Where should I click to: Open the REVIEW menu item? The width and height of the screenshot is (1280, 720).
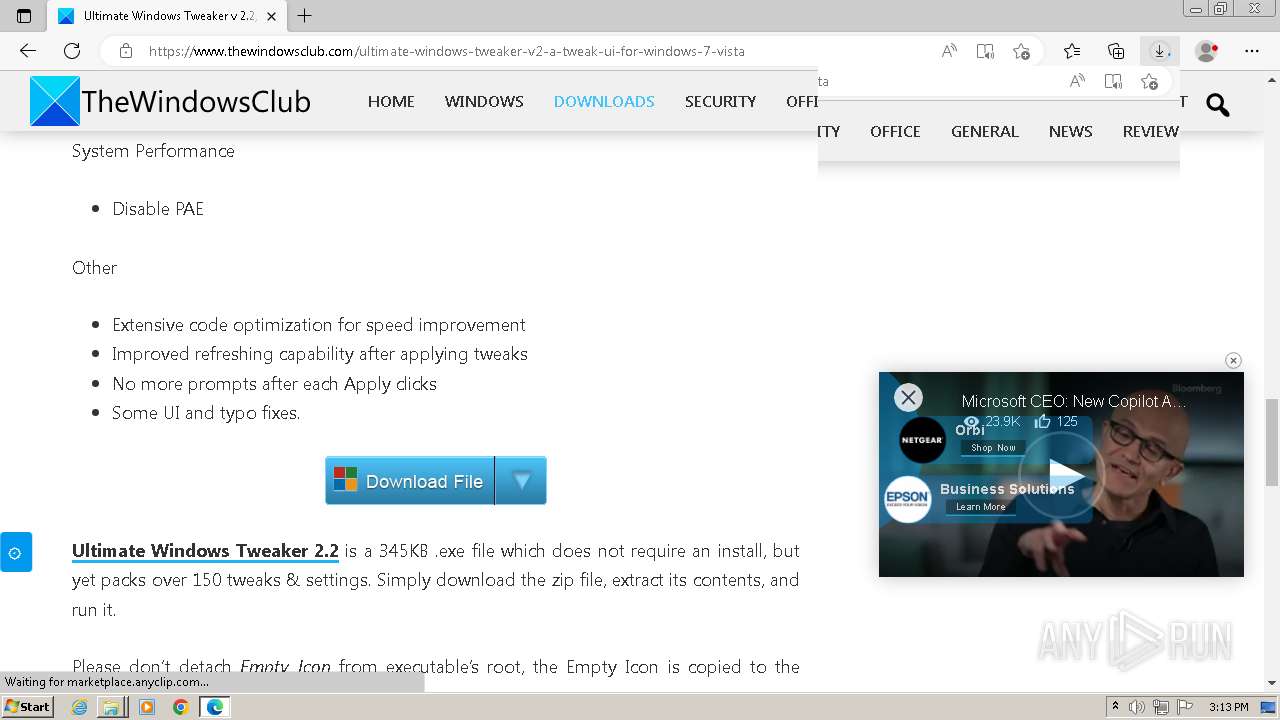tap(1151, 131)
